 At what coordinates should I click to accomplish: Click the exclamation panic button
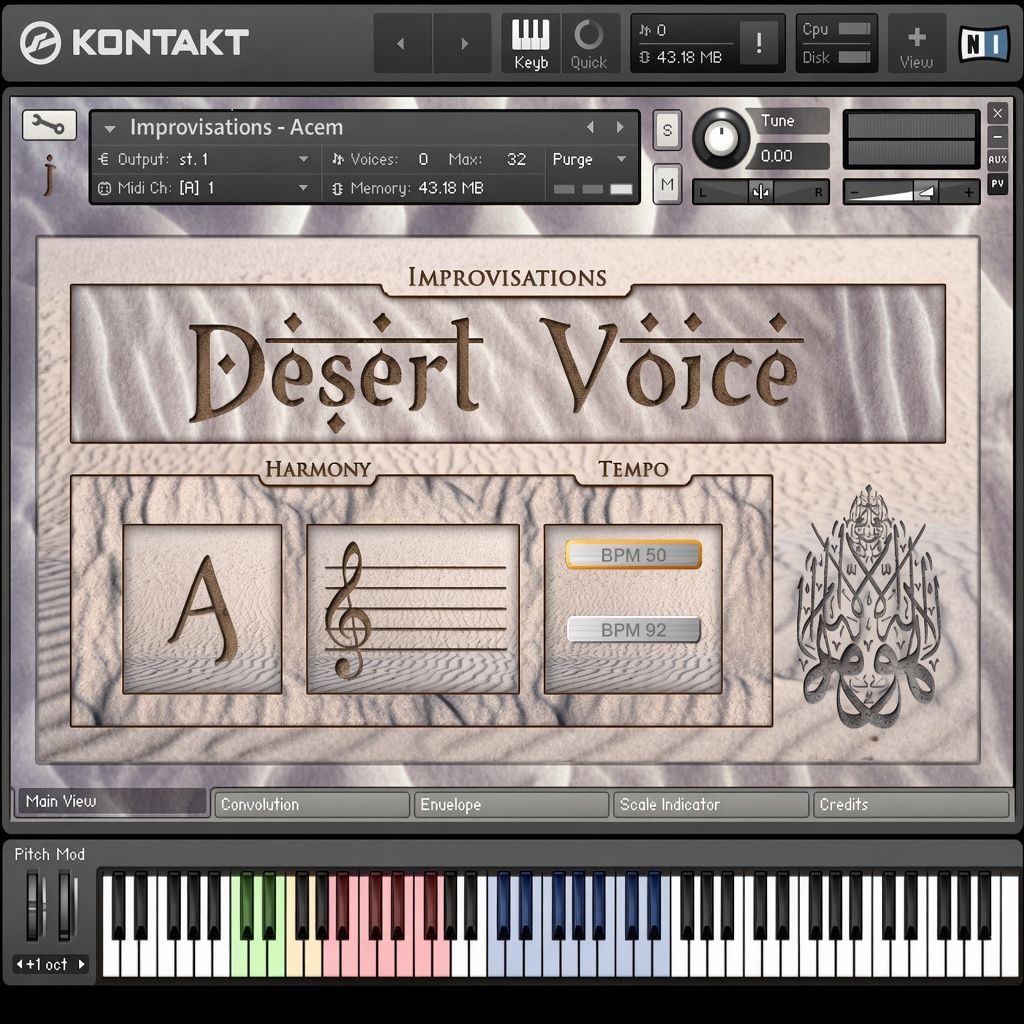(759, 43)
